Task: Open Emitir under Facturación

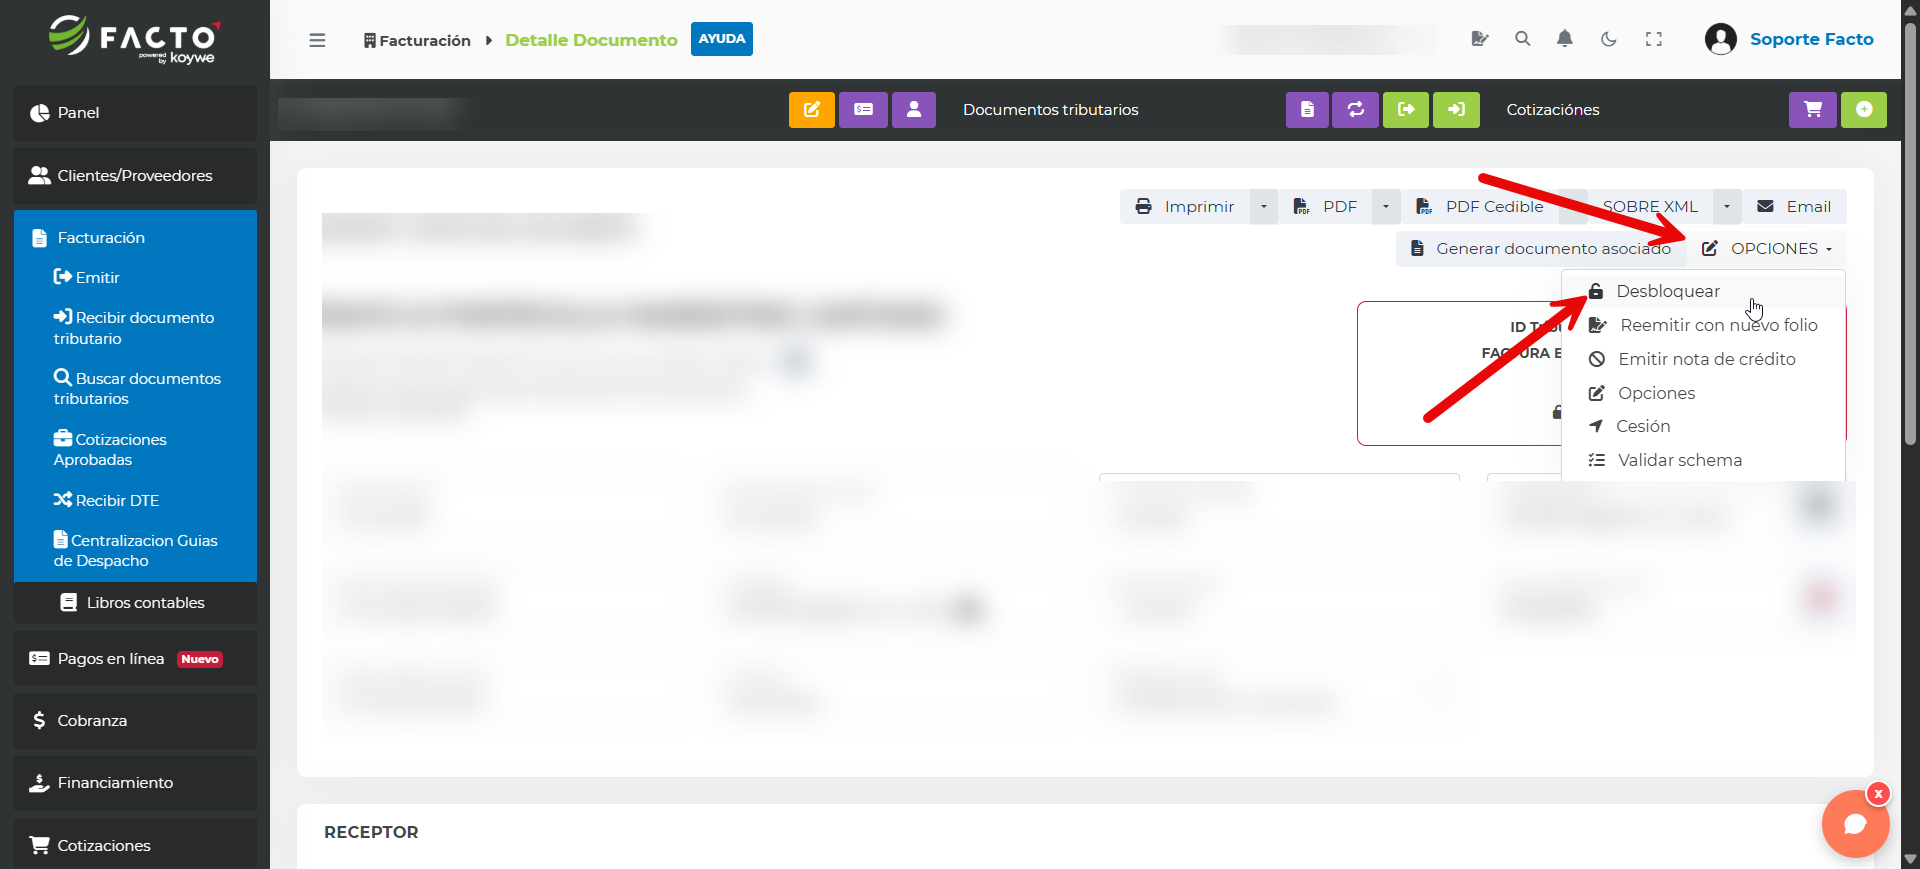Action: tap(87, 278)
